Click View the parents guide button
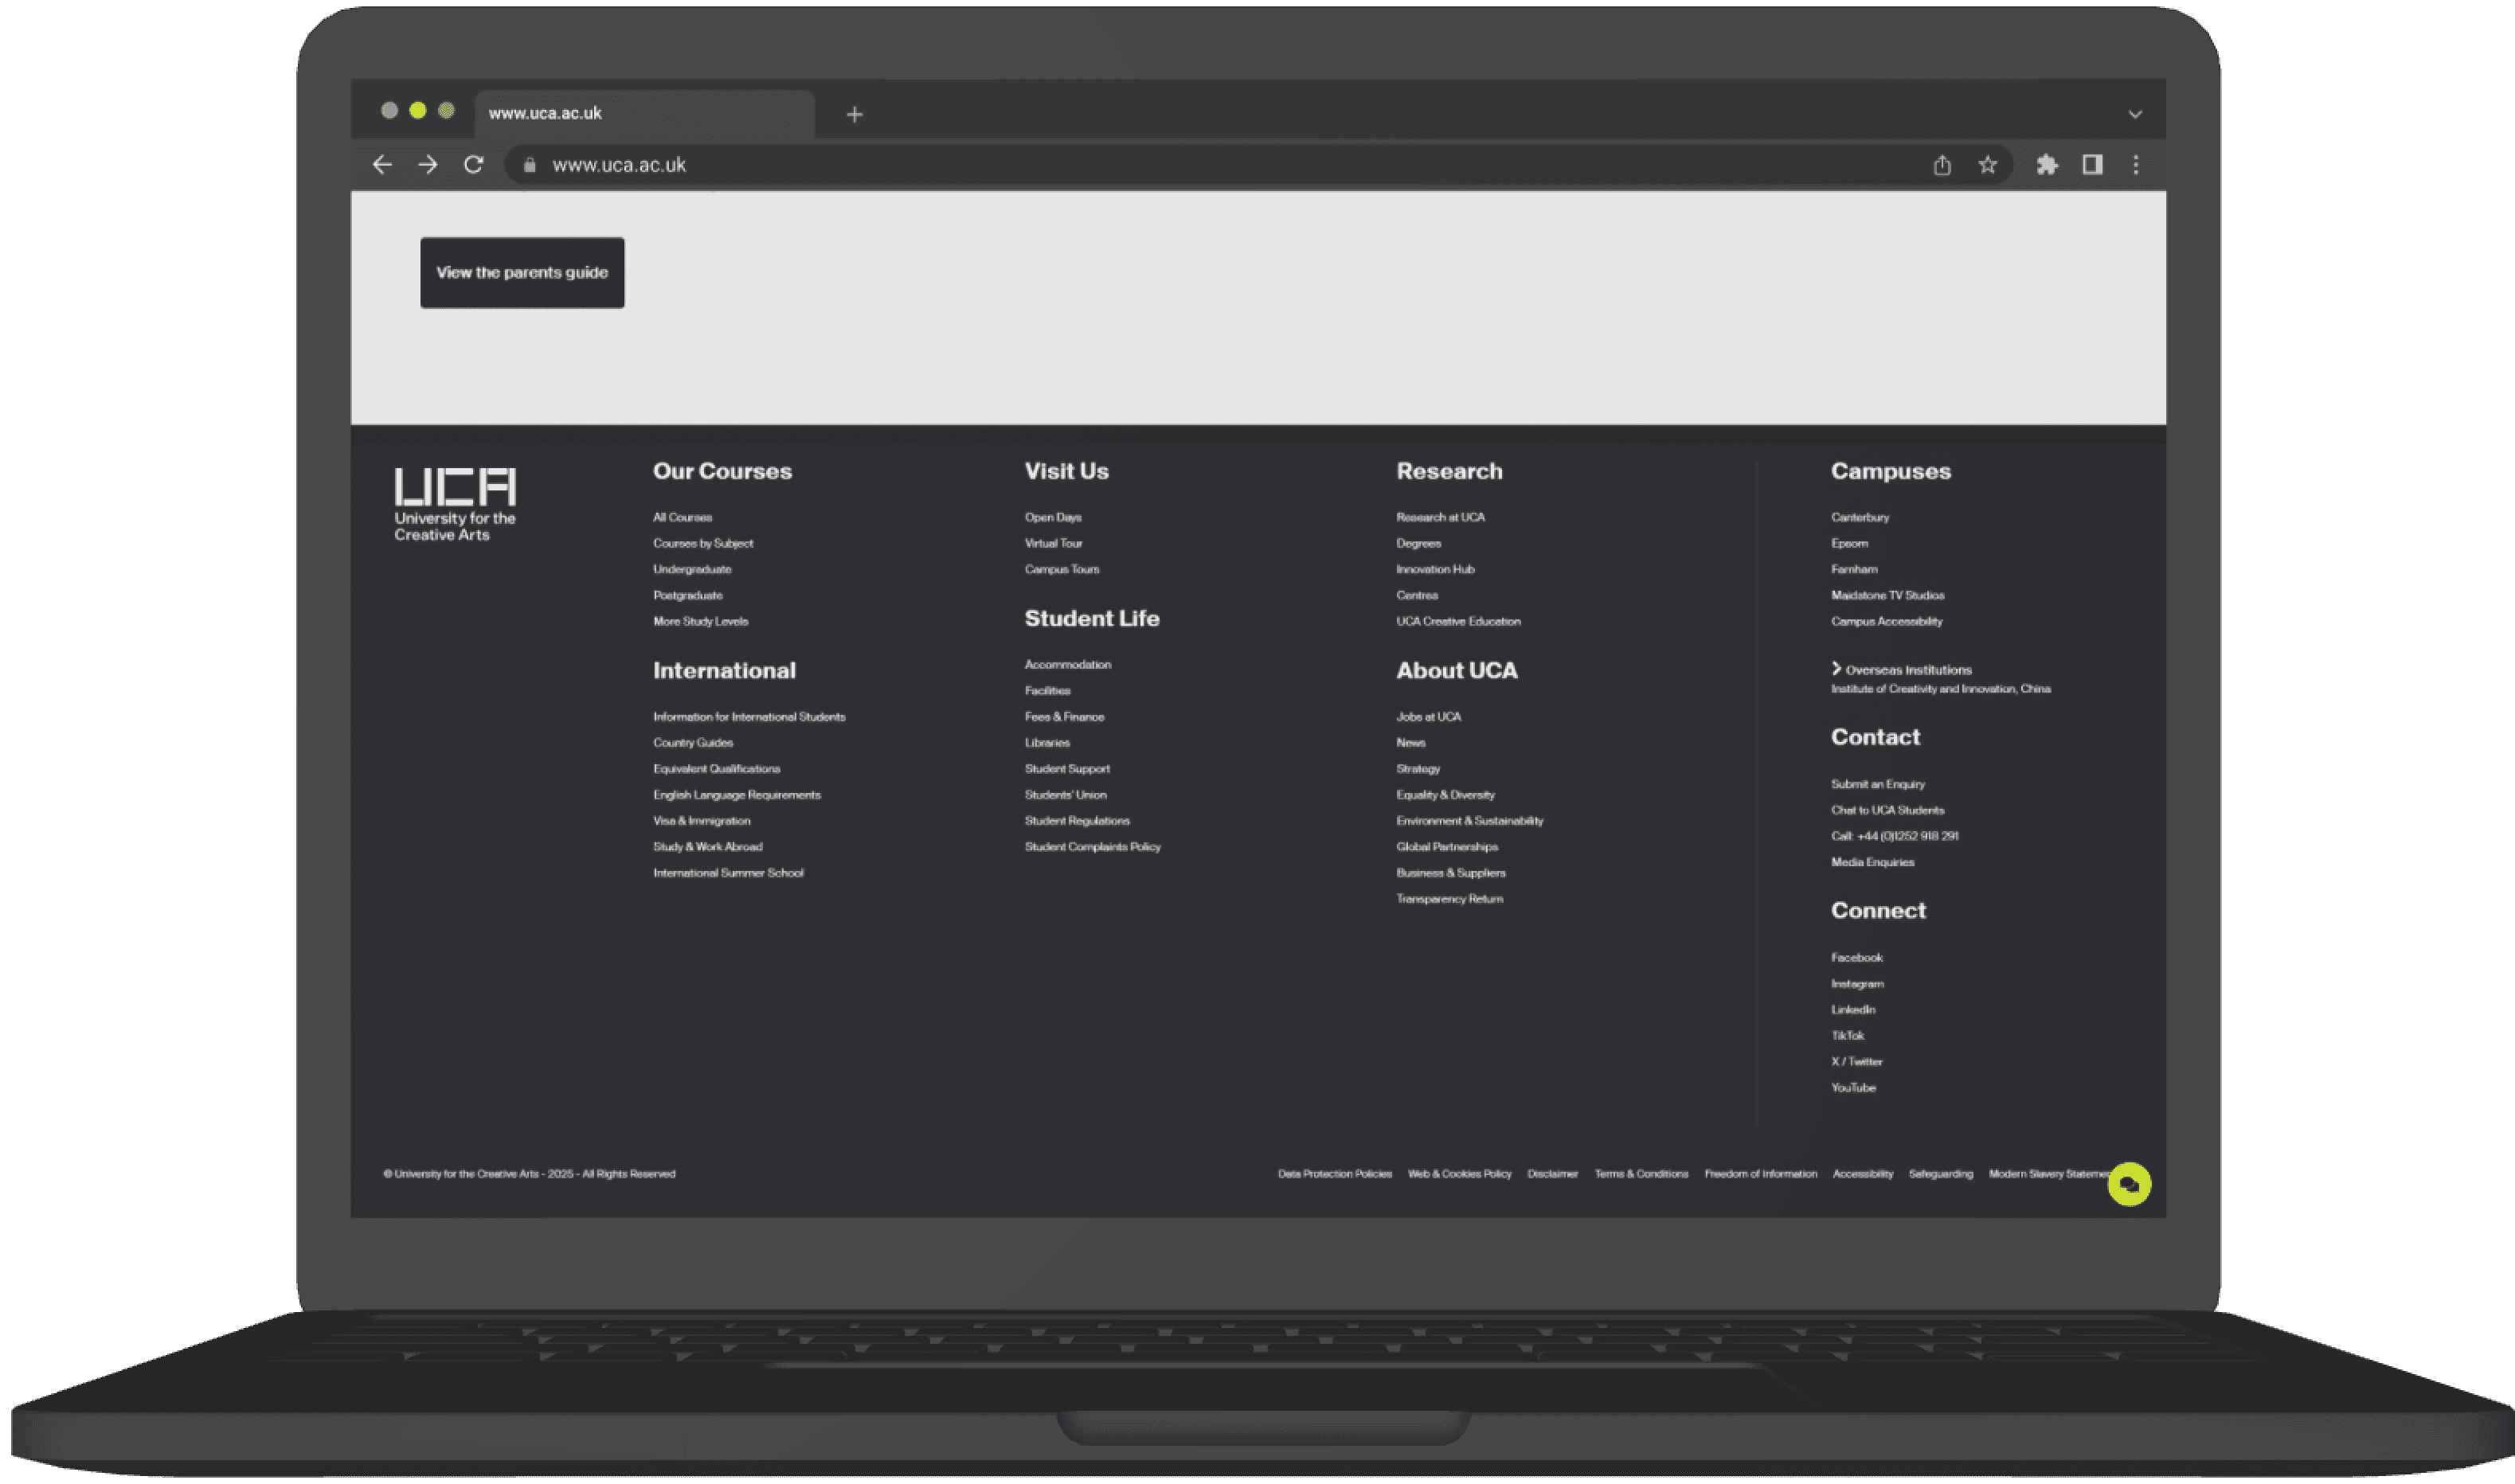 [x=522, y=272]
